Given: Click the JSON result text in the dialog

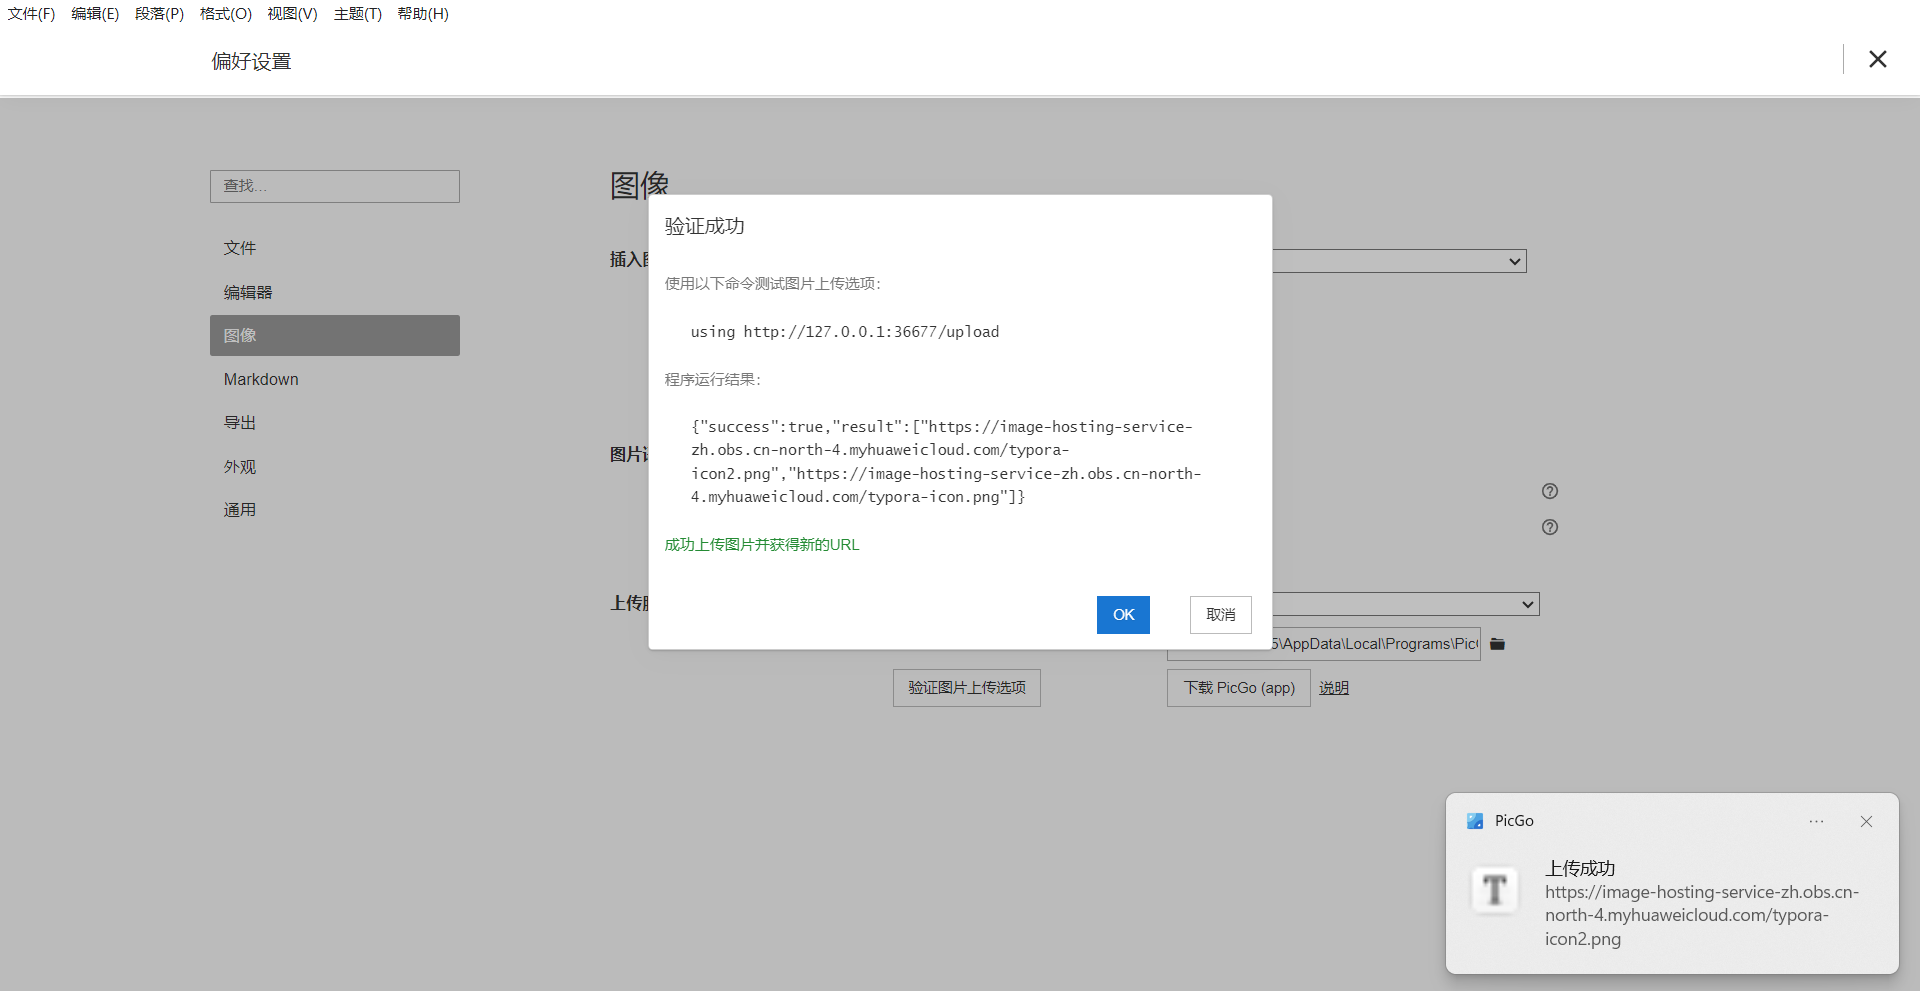Looking at the screenshot, I should [946, 462].
